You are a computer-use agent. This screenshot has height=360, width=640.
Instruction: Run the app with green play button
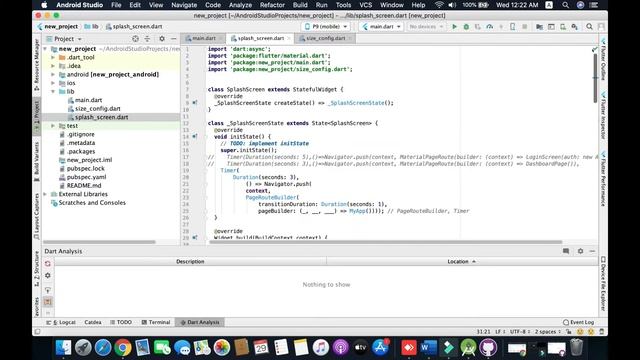(x=454, y=27)
